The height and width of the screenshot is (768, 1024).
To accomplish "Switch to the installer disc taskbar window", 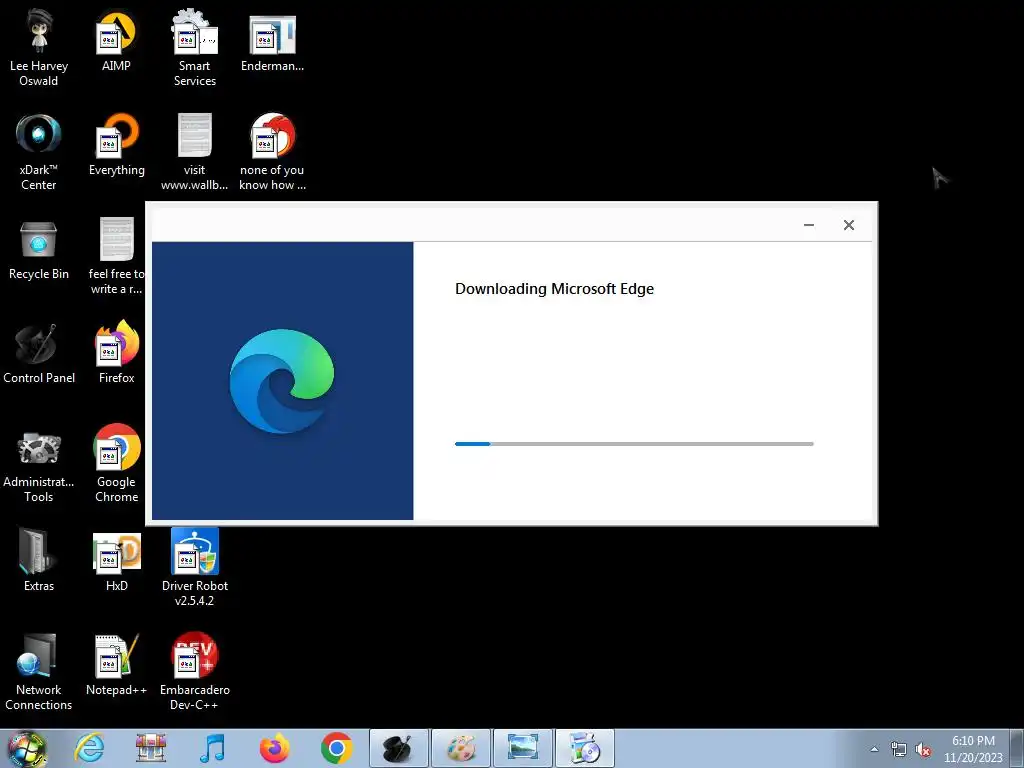I will tap(585, 748).
